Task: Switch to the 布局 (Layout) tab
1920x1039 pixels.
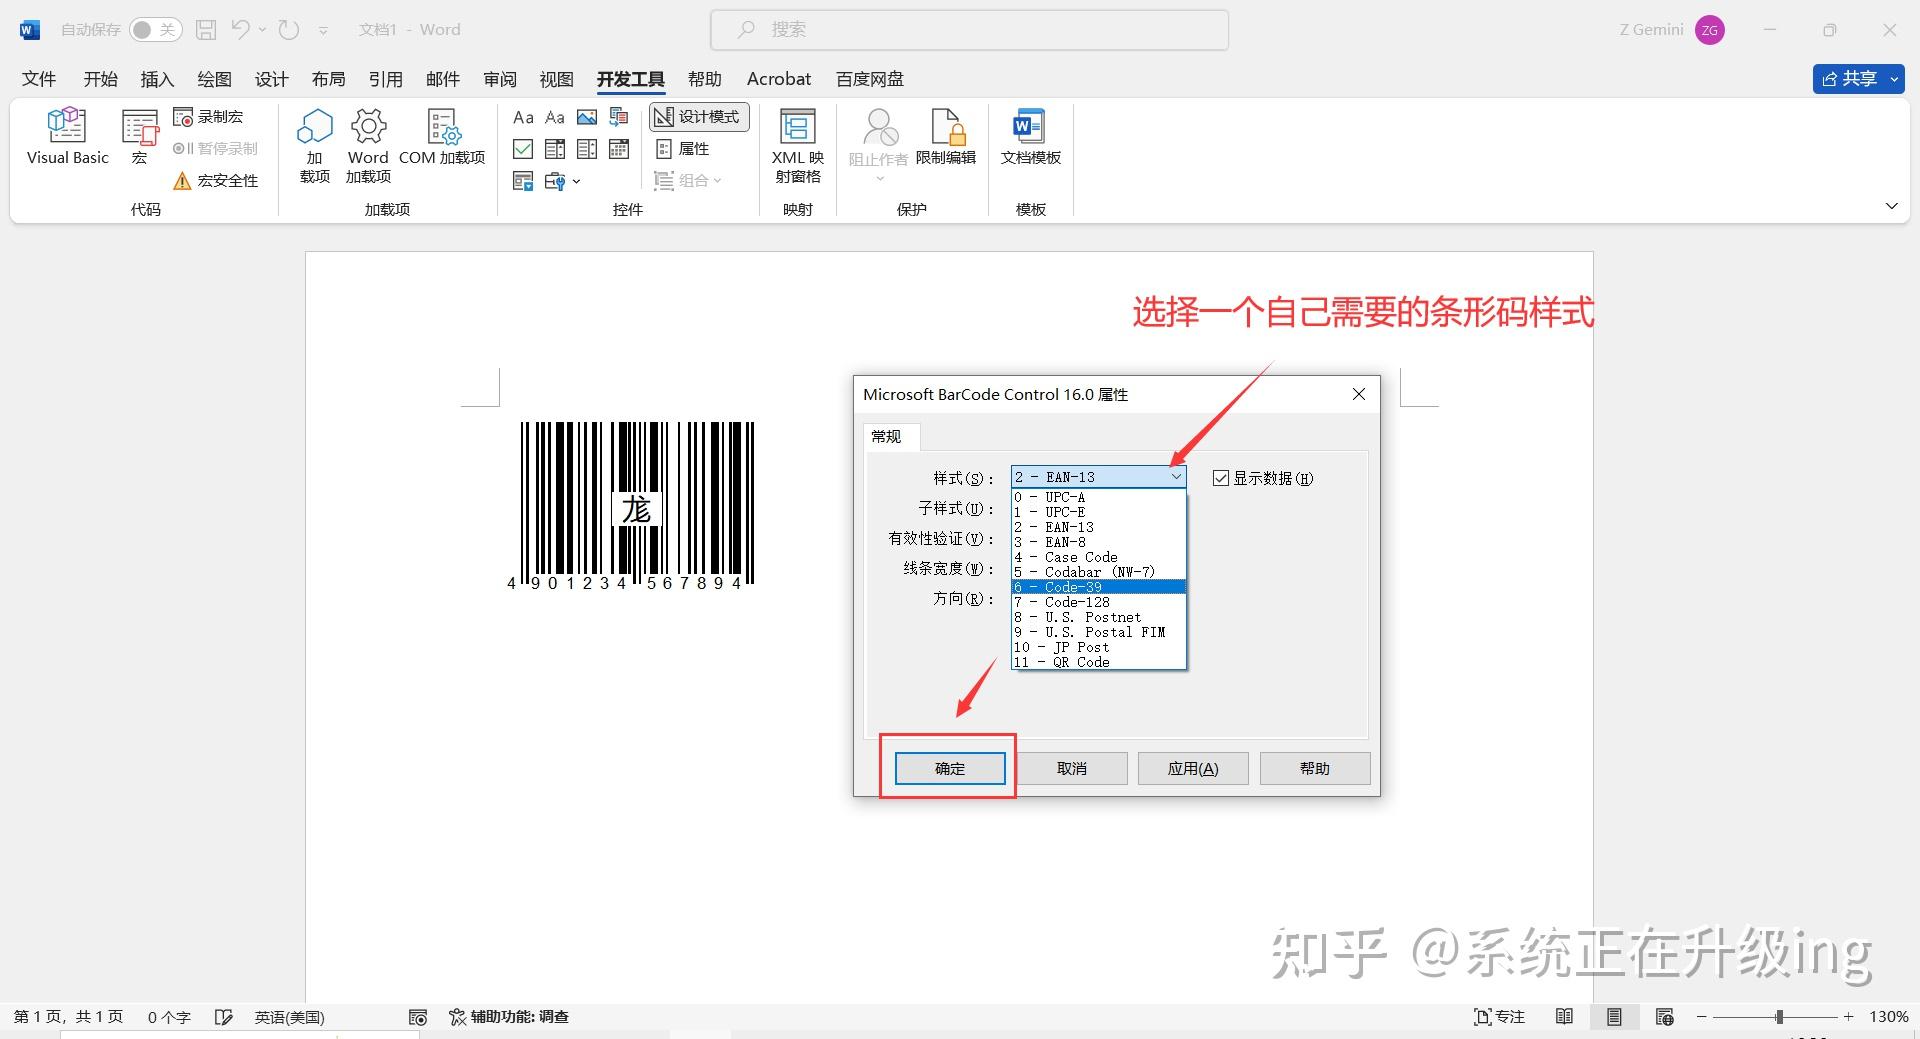Action: coord(328,79)
